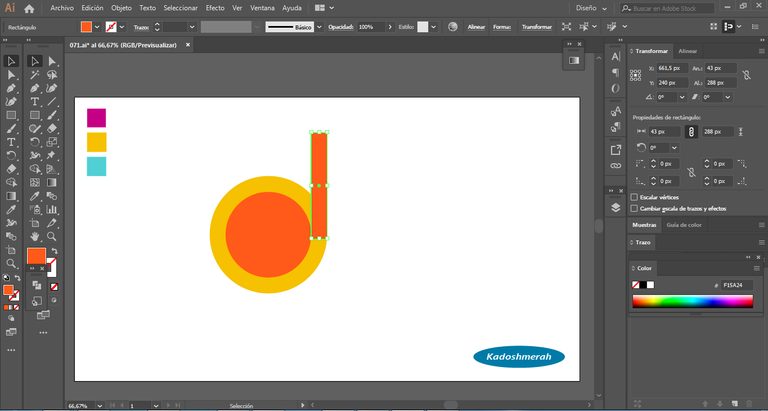This screenshot has width=768, height=411.
Task: Enable Escalar vértices checkbox
Action: click(x=634, y=197)
